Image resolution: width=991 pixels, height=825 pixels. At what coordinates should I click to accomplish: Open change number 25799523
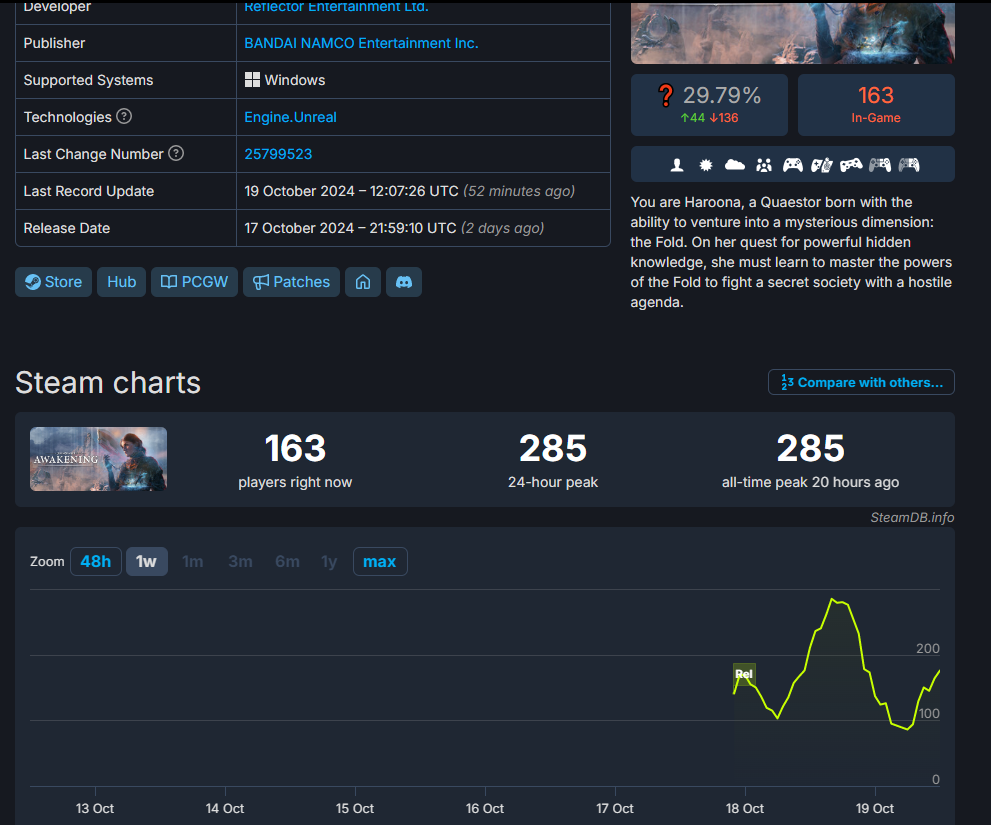278,154
